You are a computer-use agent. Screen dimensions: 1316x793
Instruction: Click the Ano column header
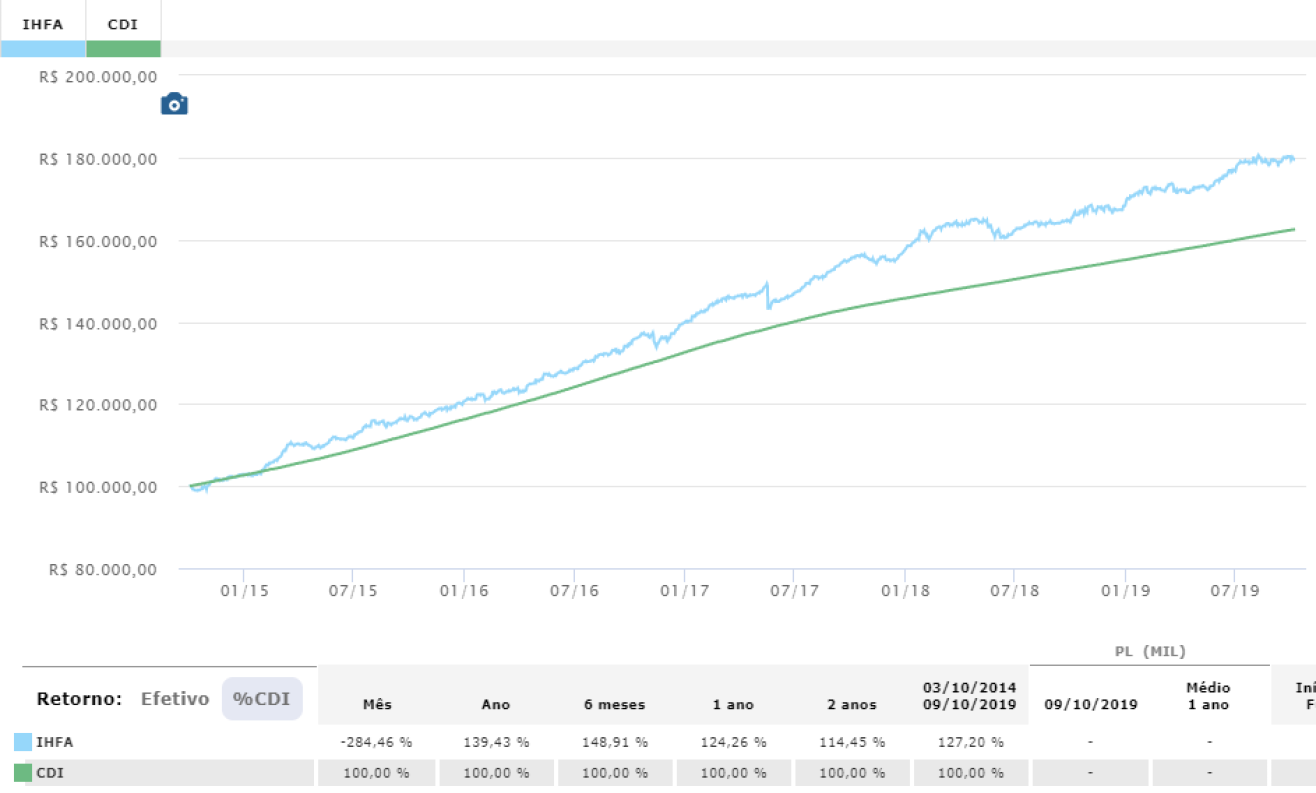point(495,704)
